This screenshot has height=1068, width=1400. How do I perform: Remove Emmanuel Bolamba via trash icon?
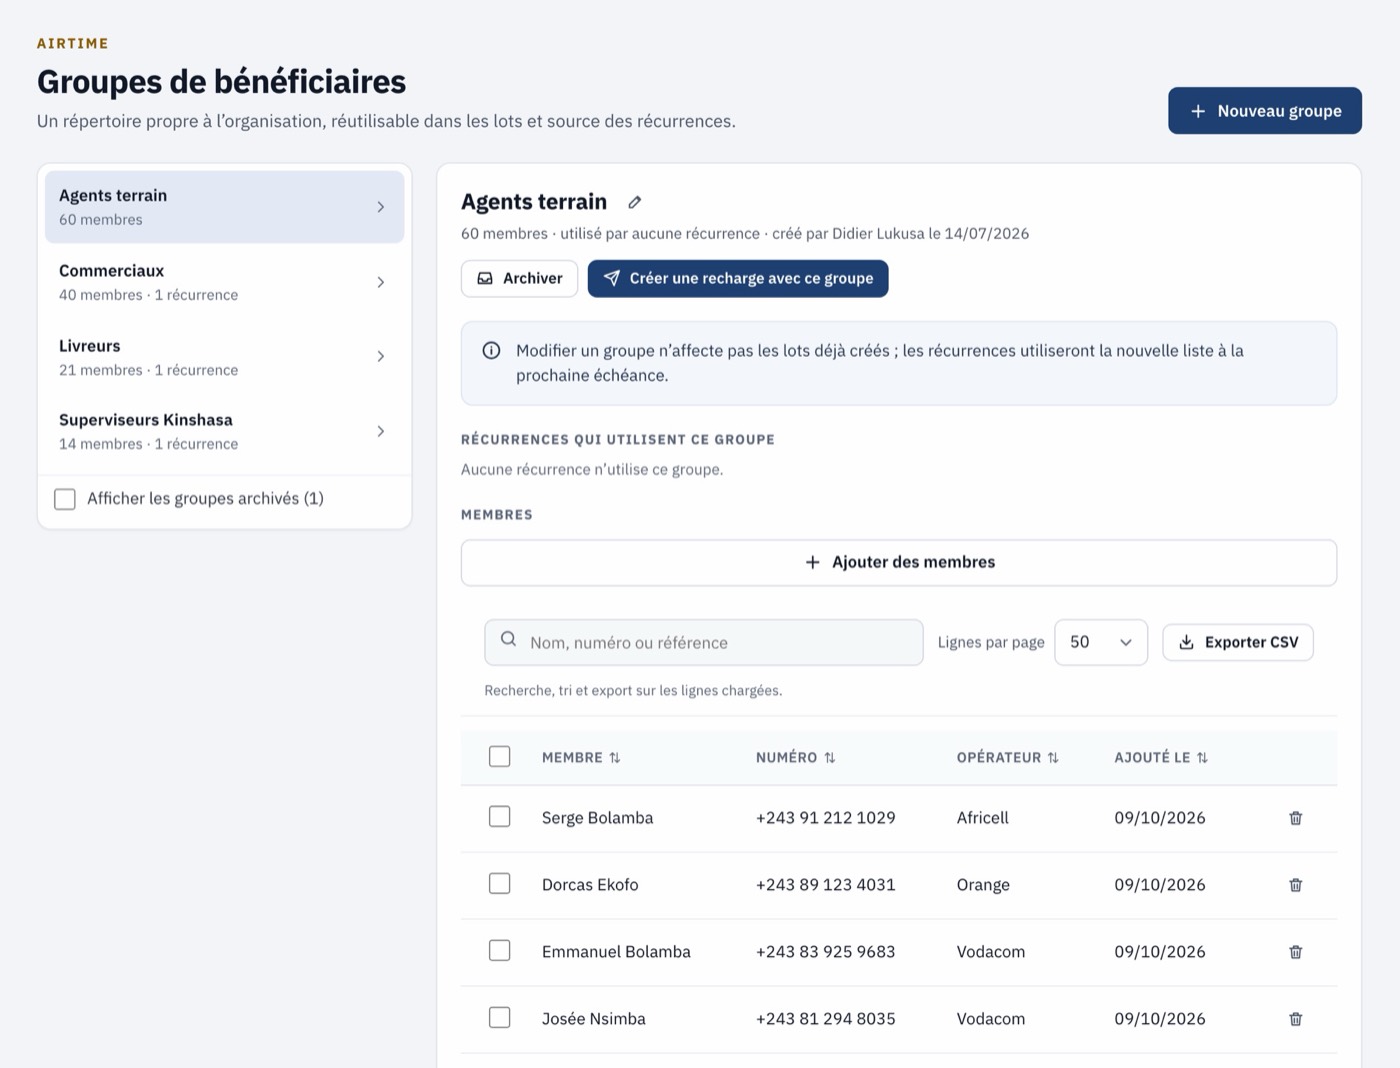1295,952
